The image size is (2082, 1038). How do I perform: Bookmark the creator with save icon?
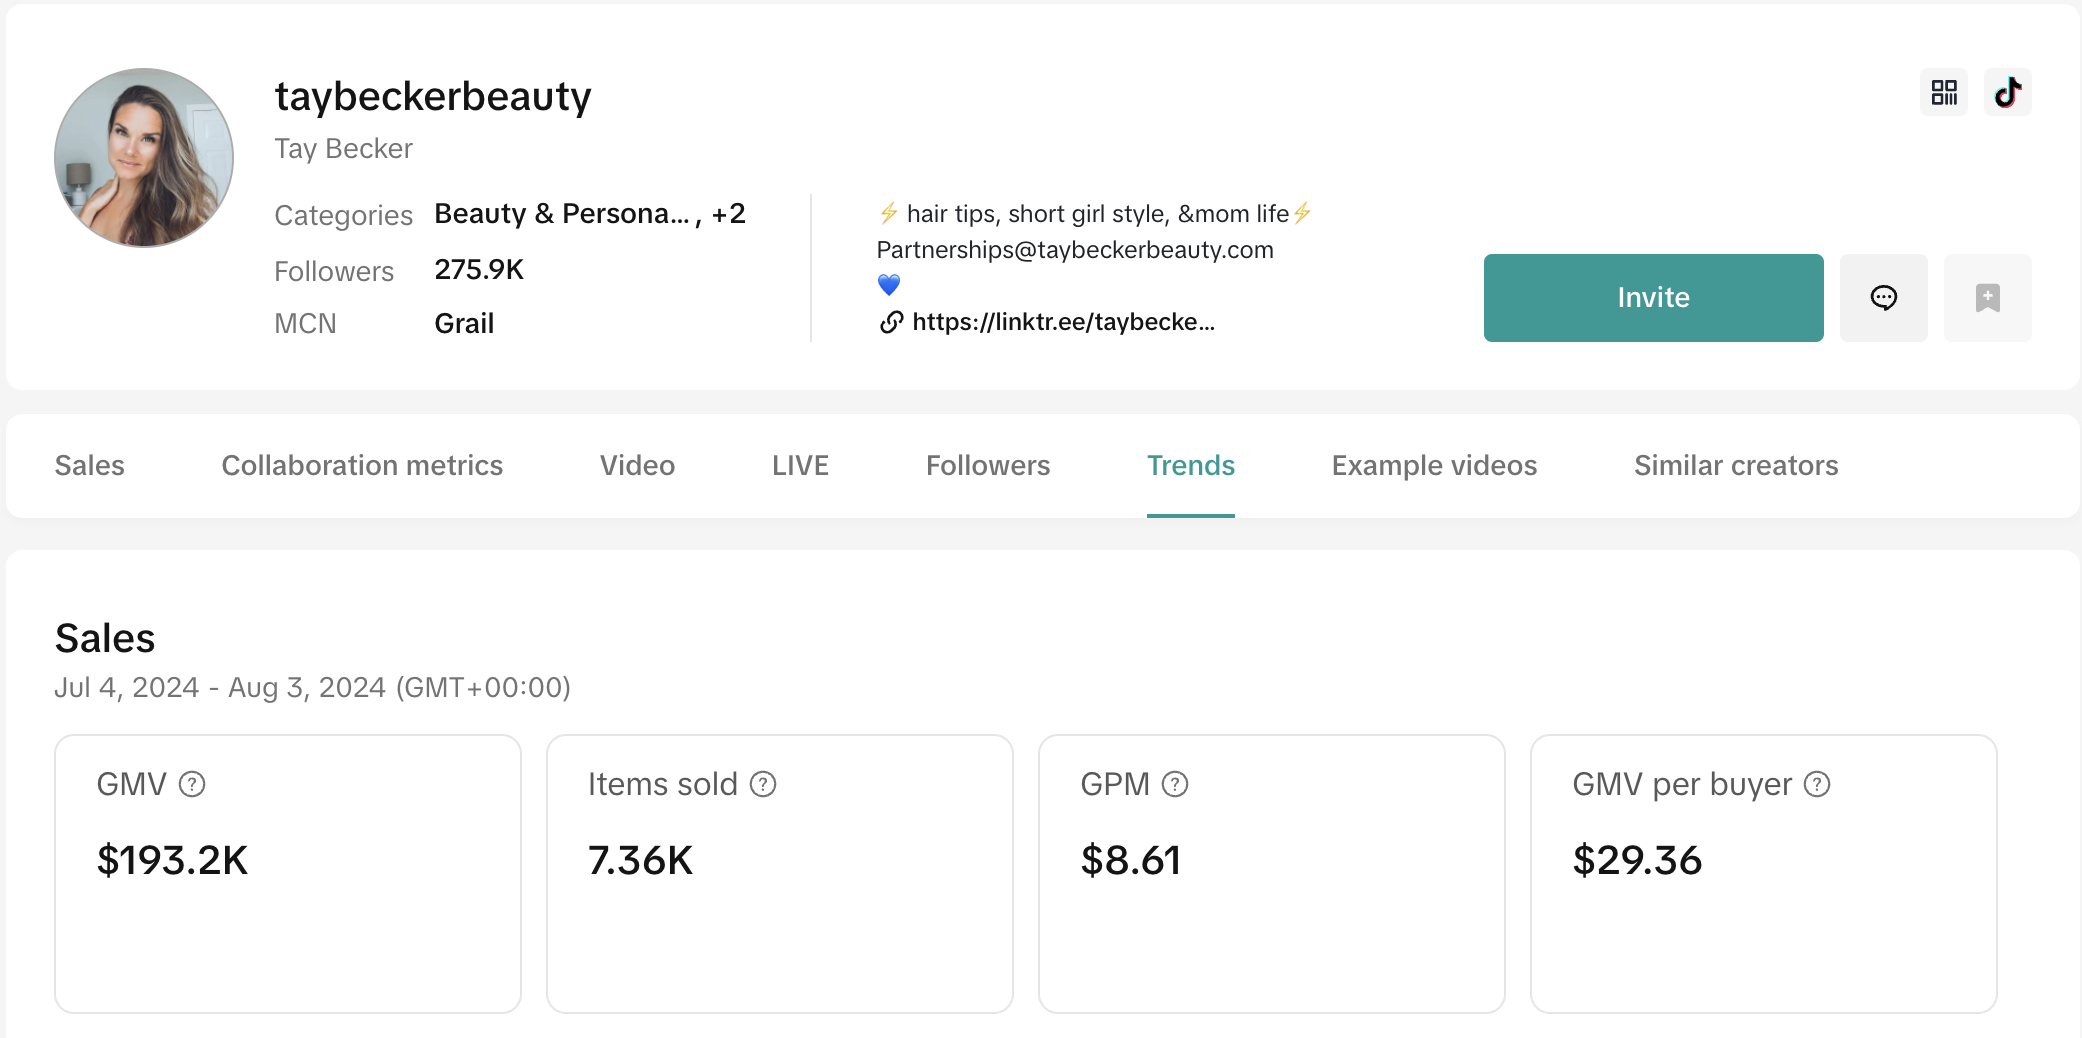1987,297
